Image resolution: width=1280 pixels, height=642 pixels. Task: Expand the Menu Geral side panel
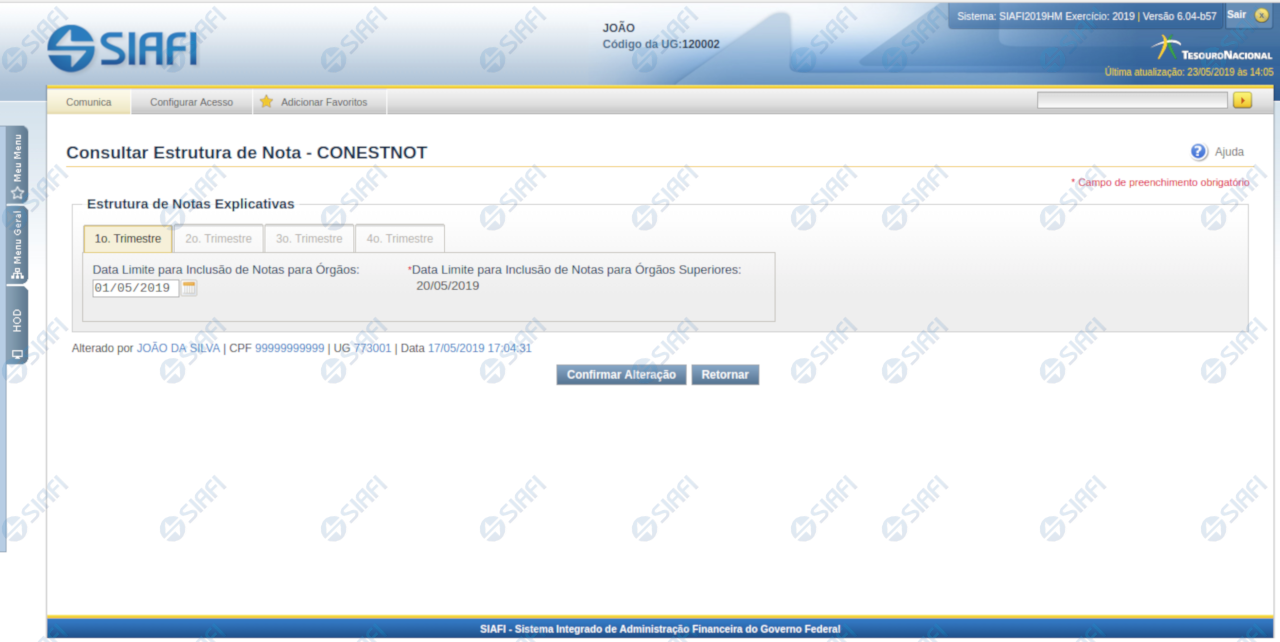tap(17, 245)
